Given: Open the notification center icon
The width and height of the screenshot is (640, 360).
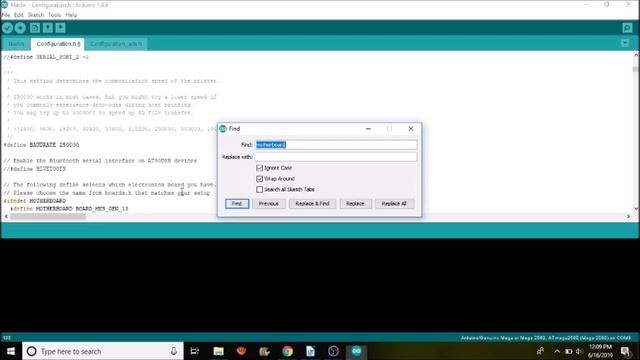Looking at the screenshot, I should [625, 351].
